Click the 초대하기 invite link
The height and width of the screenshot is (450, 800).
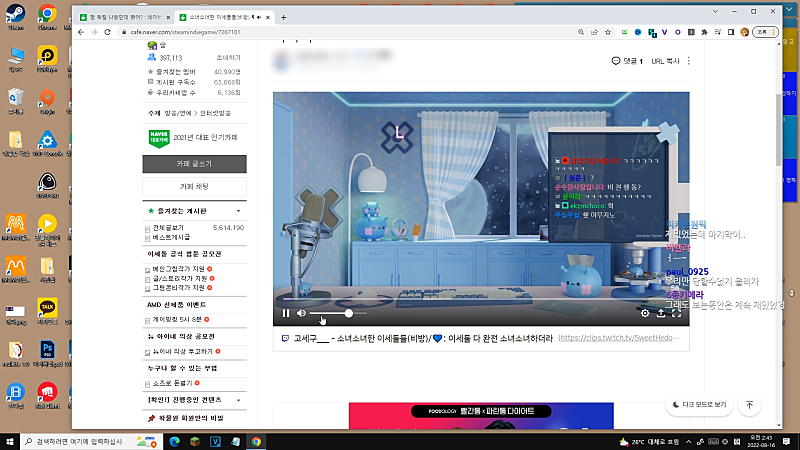tap(228, 58)
